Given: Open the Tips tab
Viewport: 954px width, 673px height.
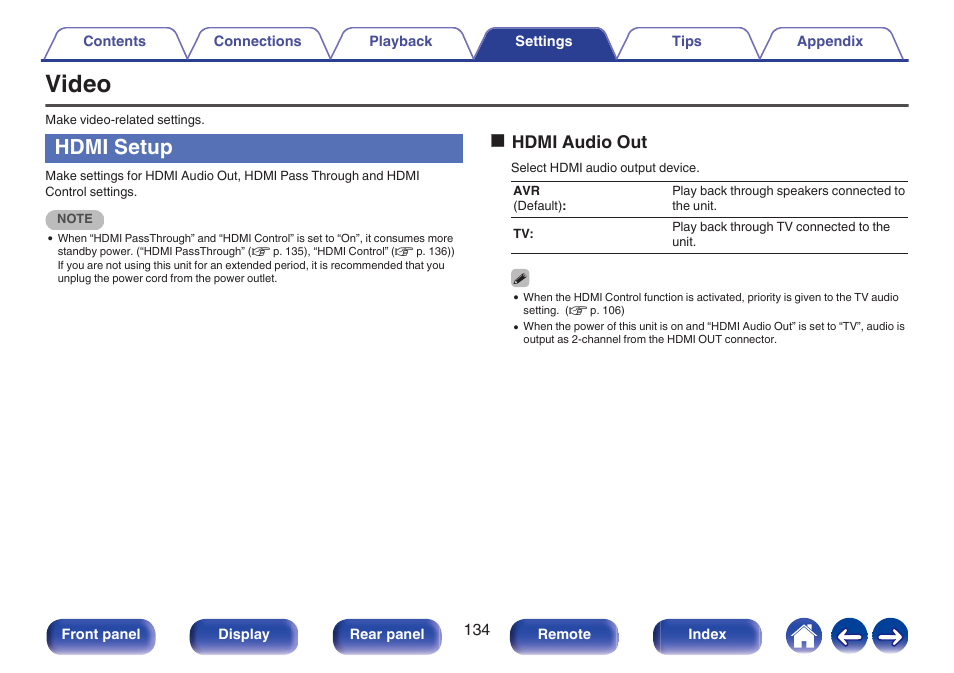Looking at the screenshot, I should (686, 42).
